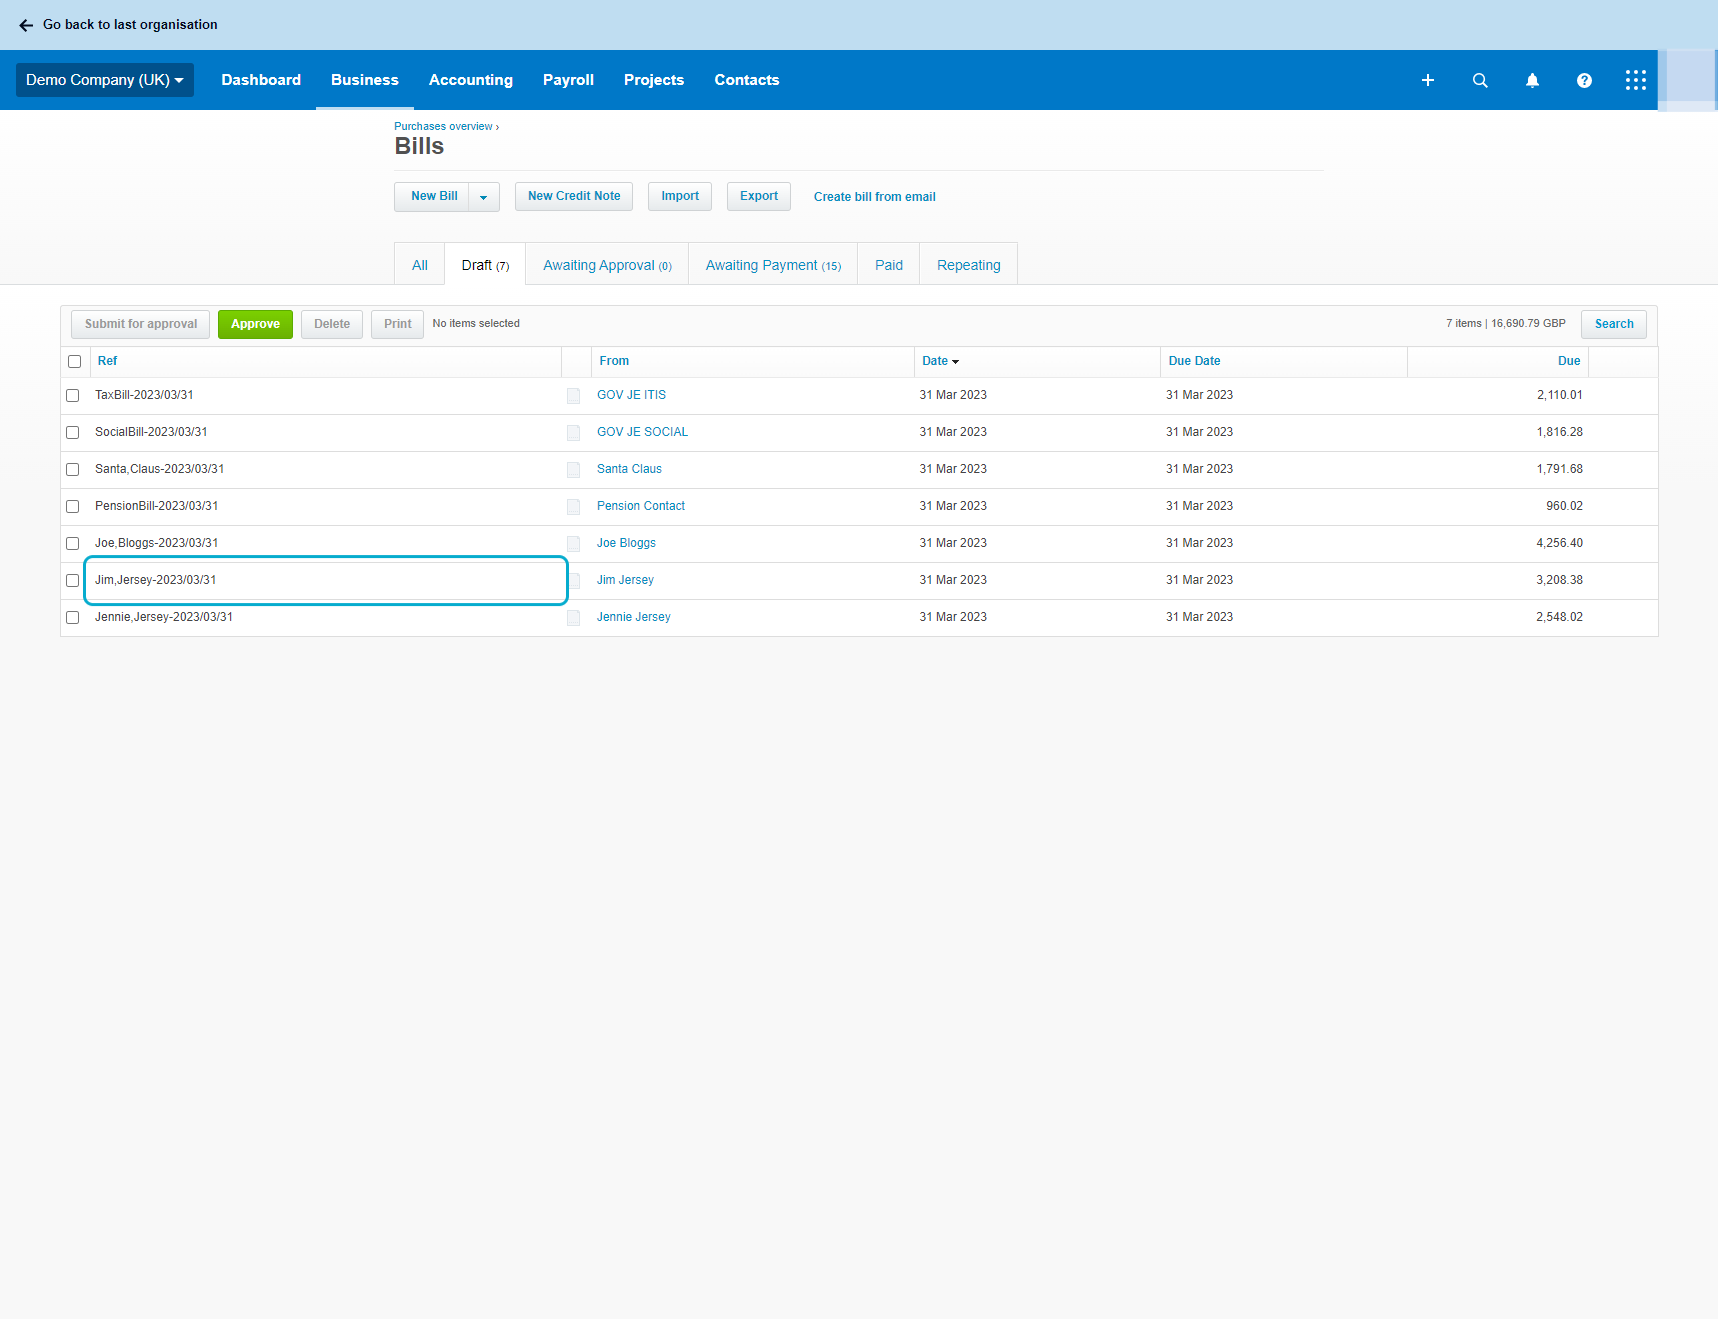Click the Search button above table
The image size is (1718, 1319).
[x=1614, y=324]
